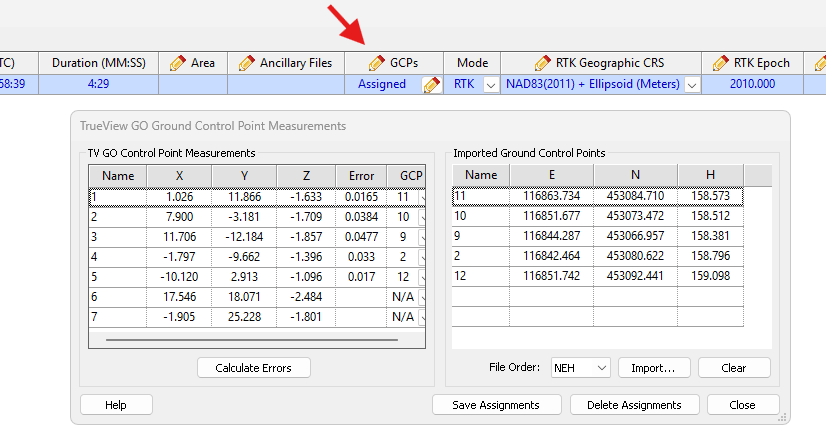This screenshot has width=826, height=442.
Task: Close the Ground Control Point dialog
Action: pos(743,405)
